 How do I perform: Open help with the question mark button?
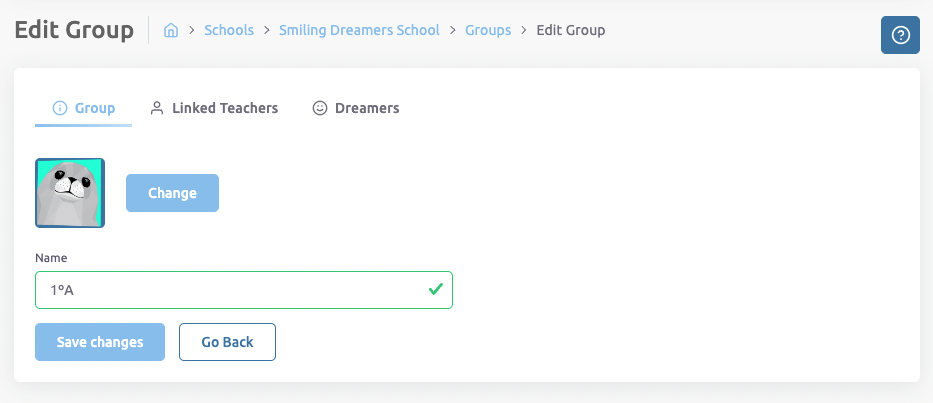[900, 35]
